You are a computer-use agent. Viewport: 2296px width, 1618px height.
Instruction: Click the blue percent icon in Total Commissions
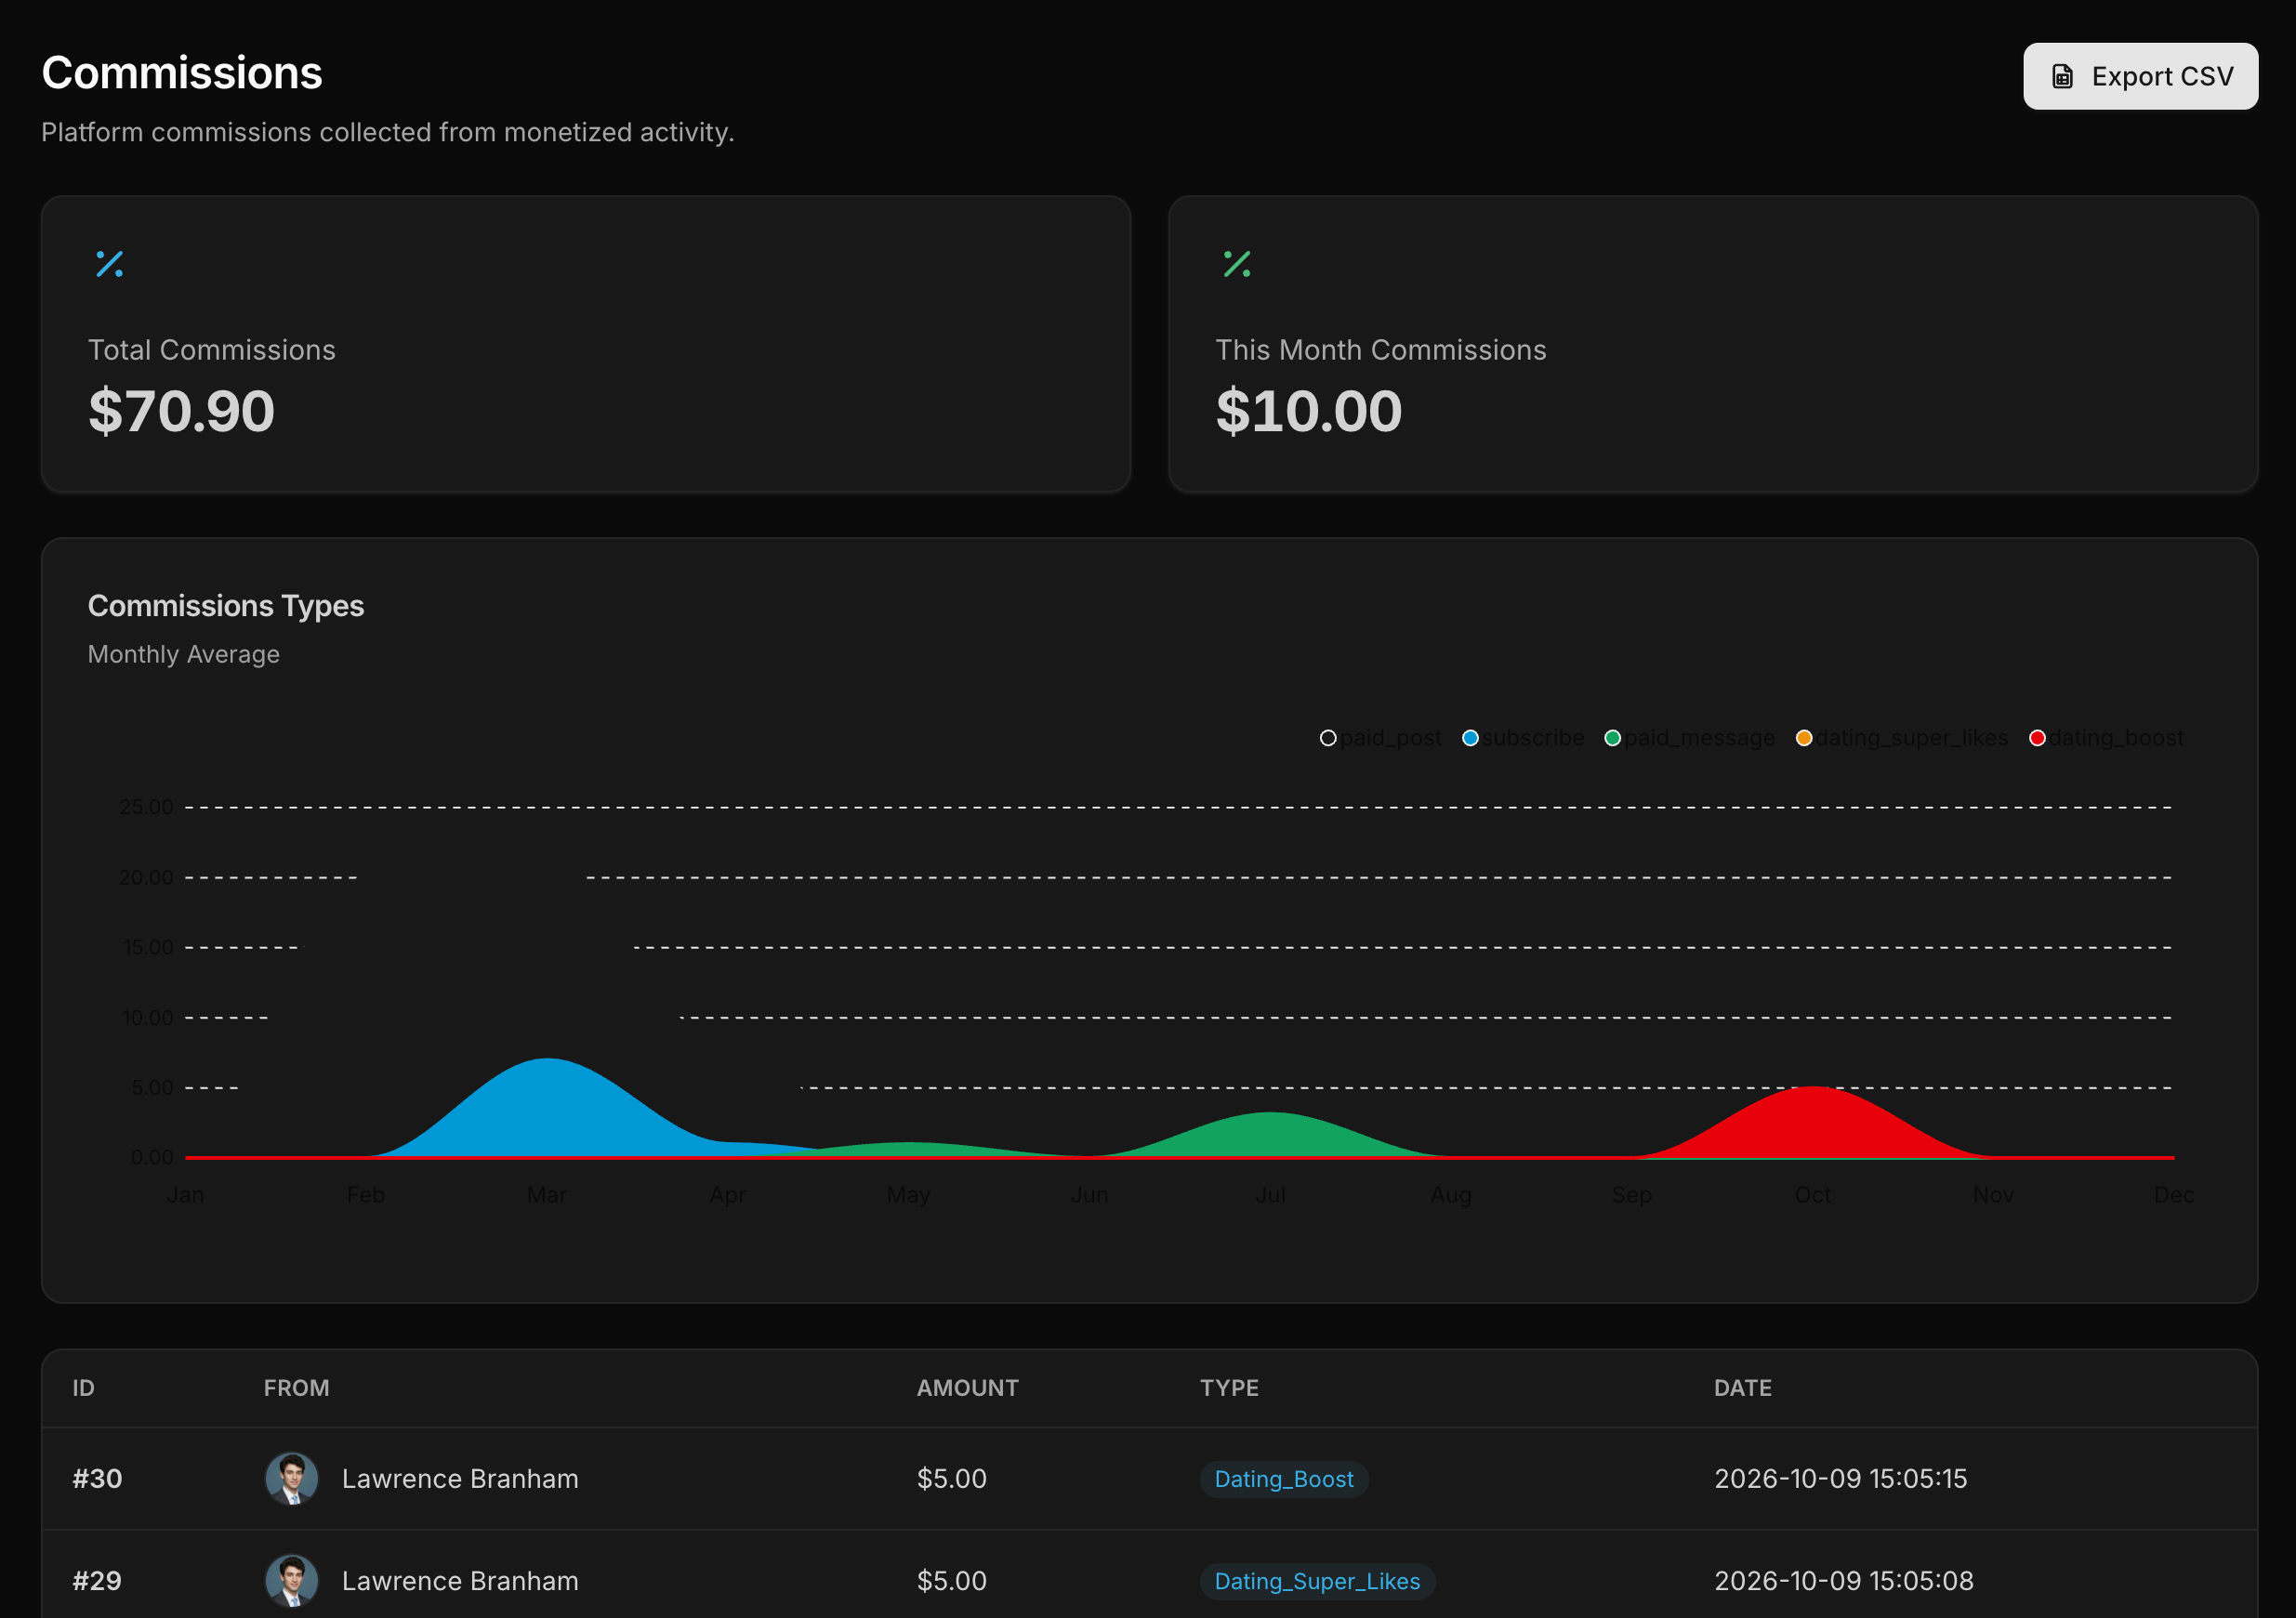109,264
